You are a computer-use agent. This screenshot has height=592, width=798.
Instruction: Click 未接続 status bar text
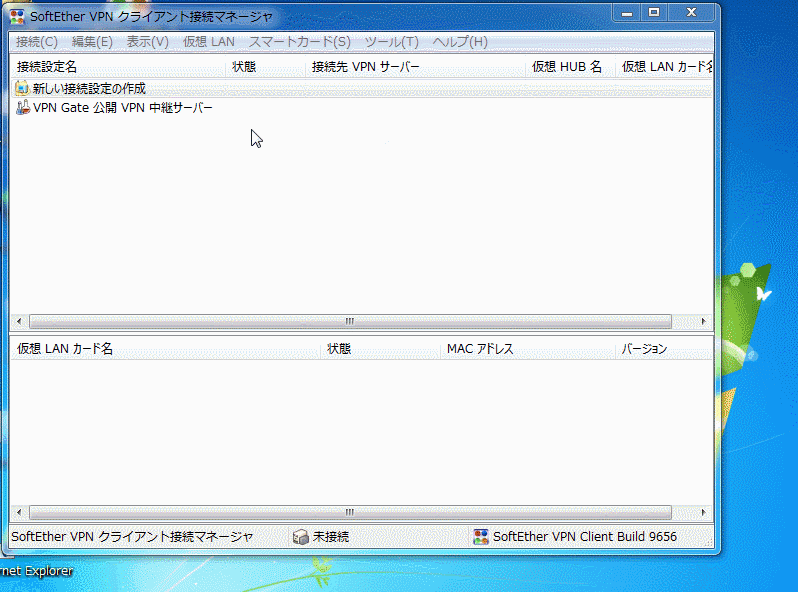click(x=331, y=537)
